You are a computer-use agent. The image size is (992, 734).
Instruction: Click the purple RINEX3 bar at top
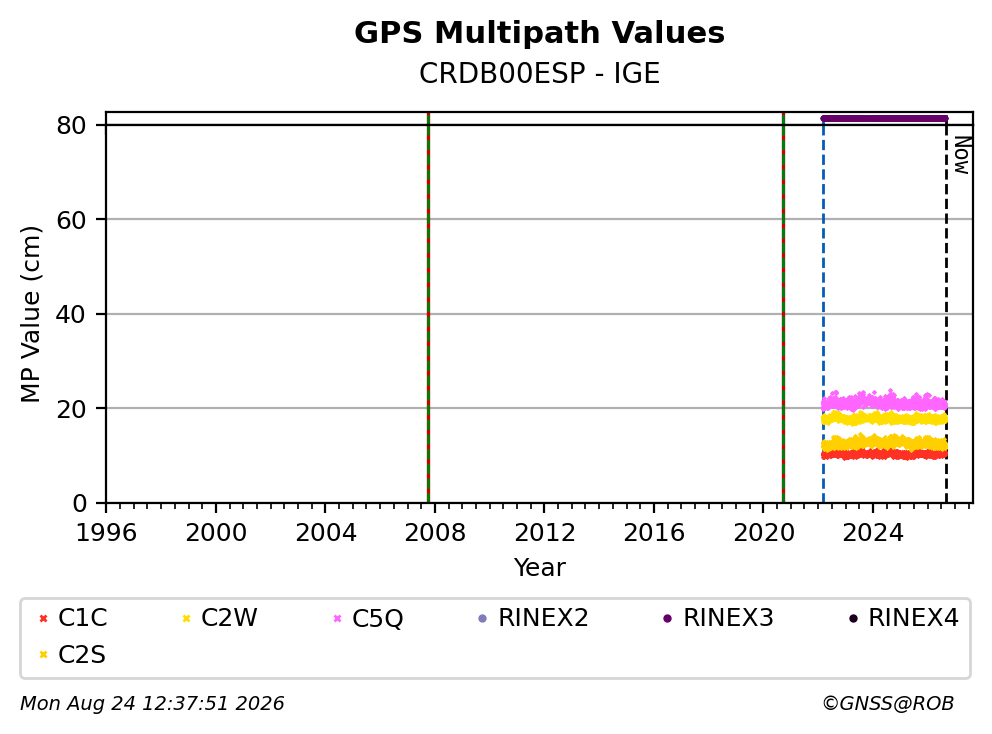(884, 118)
